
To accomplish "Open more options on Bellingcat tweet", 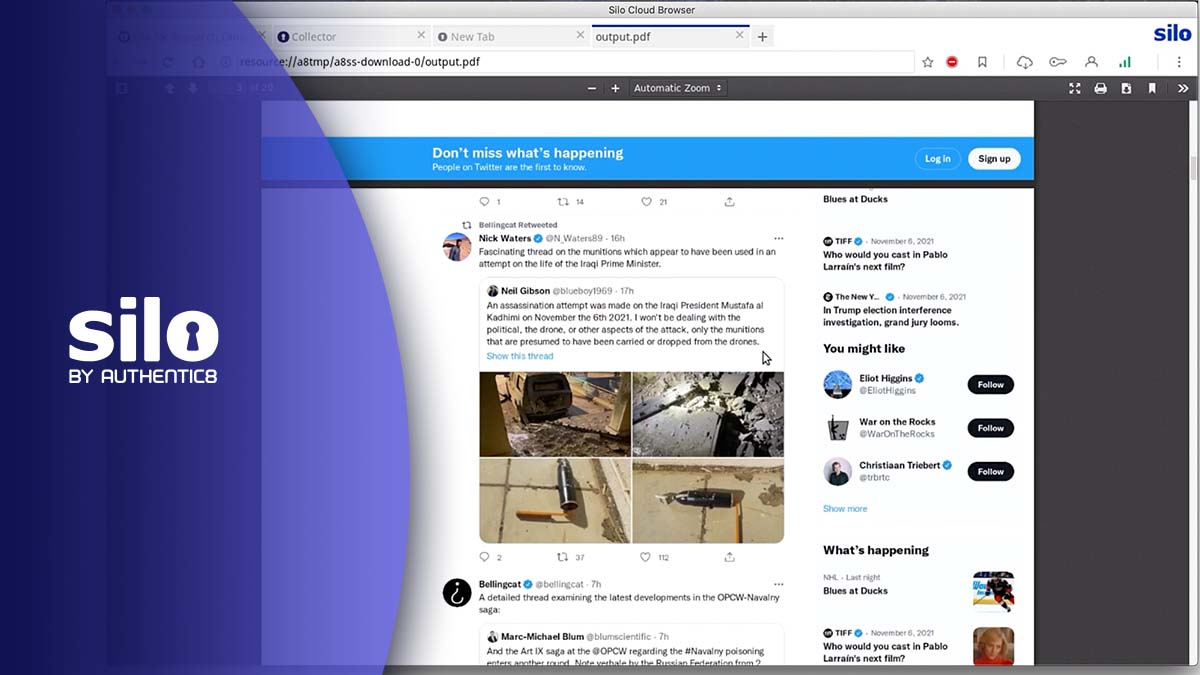I will click(778, 584).
